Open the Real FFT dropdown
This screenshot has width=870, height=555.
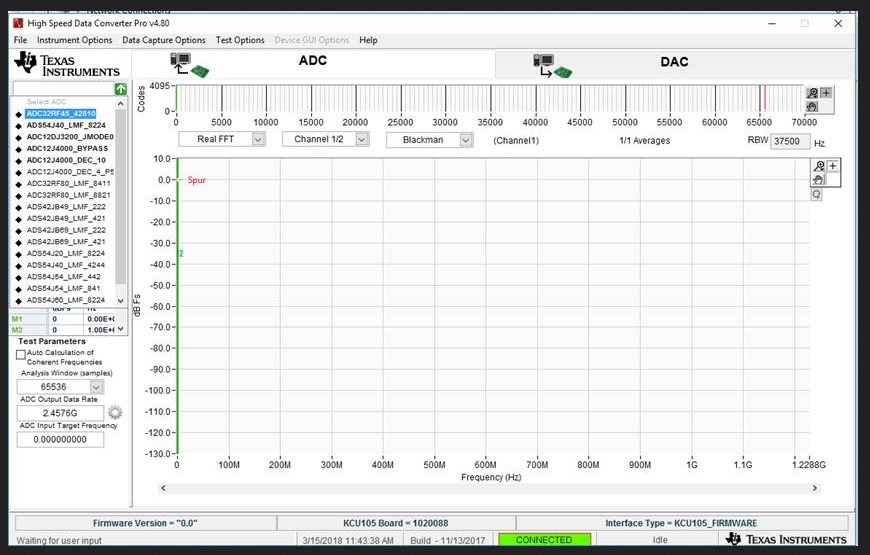(258, 139)
